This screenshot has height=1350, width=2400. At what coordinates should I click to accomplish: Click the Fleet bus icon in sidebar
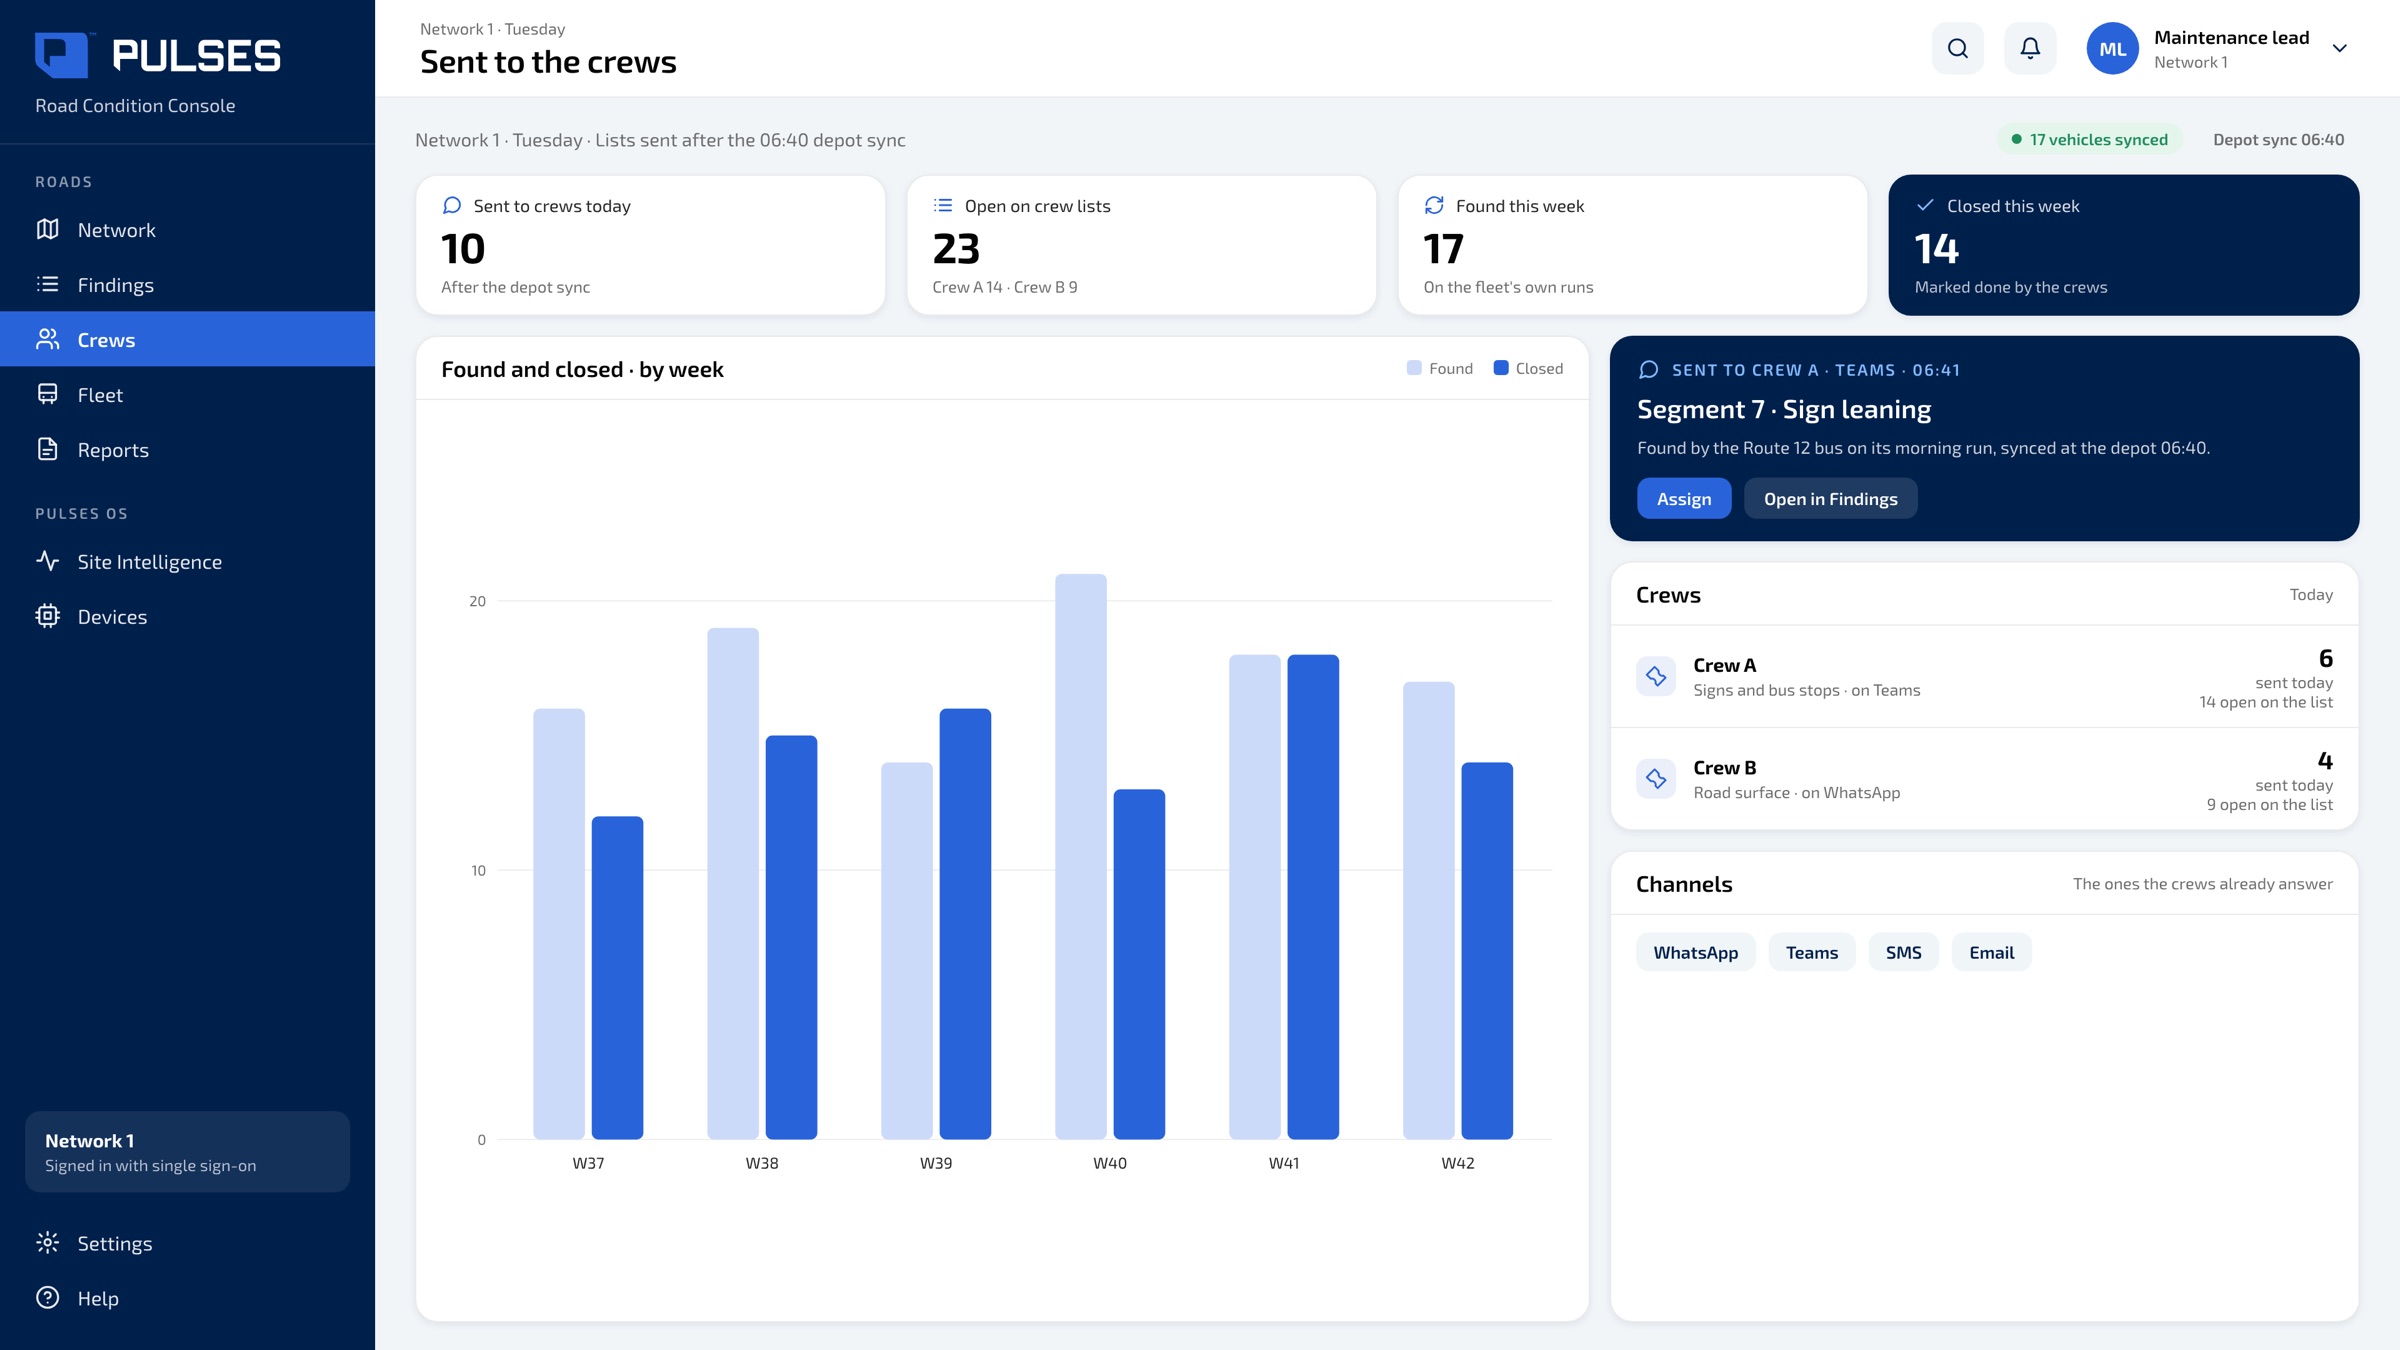(47, 394)
